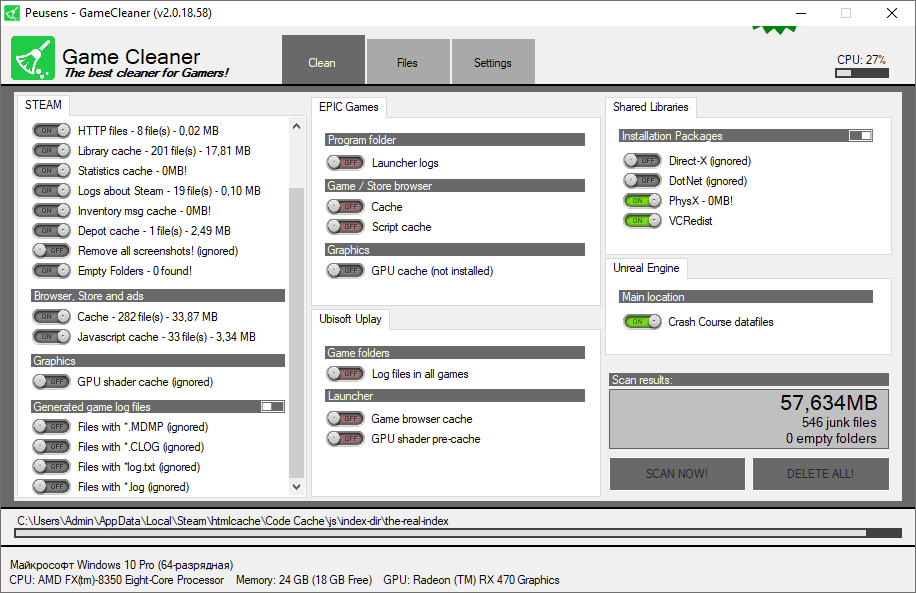Click the scanned file path text
The height and width of the screenshot is (593, 916).
pos(233,521)
